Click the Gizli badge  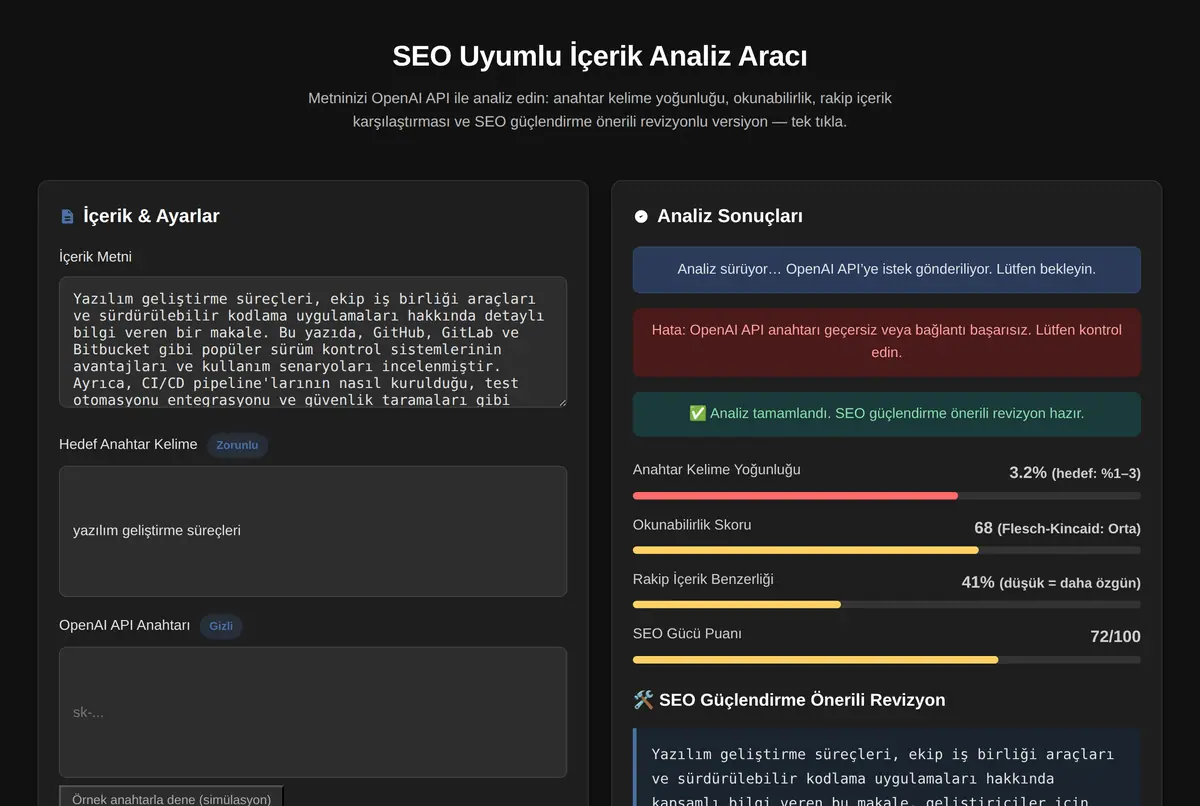(221, 626)
